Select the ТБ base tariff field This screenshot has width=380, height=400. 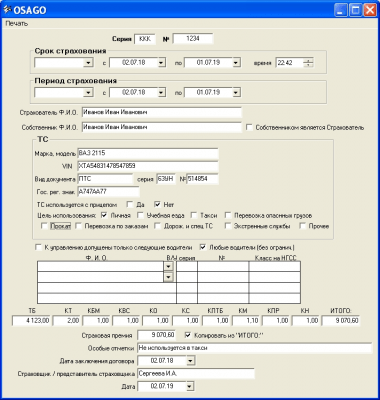pos(31,321)
